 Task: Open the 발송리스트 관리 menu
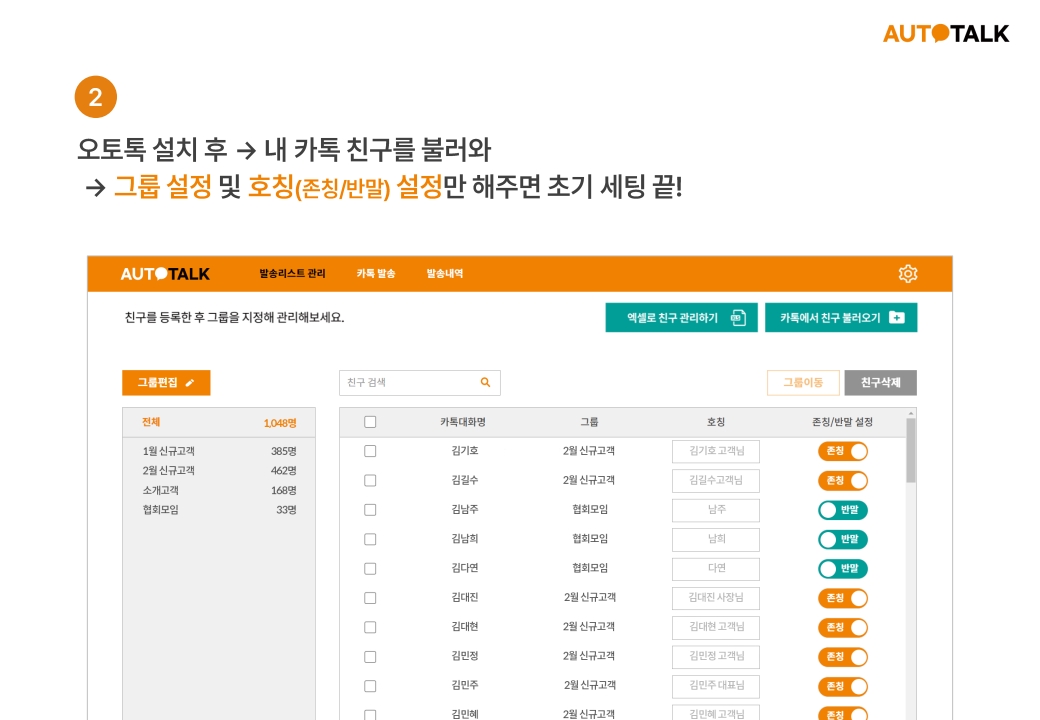coord(292,273)
